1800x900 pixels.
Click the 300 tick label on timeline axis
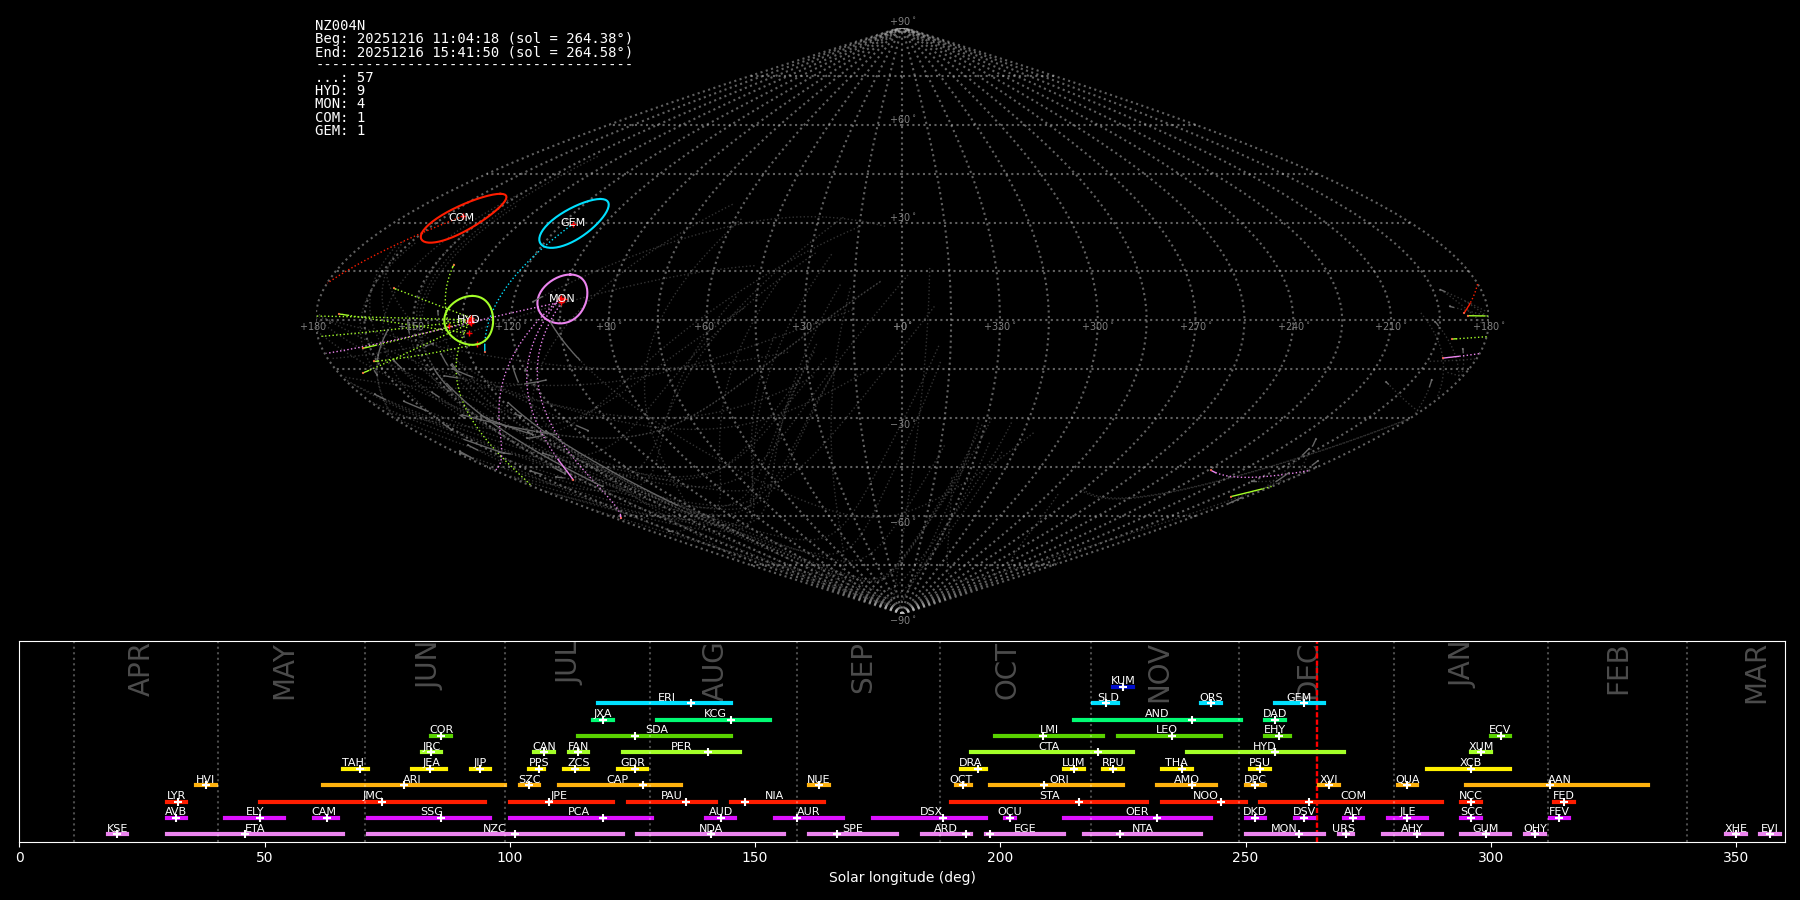tap(1491, 857)
